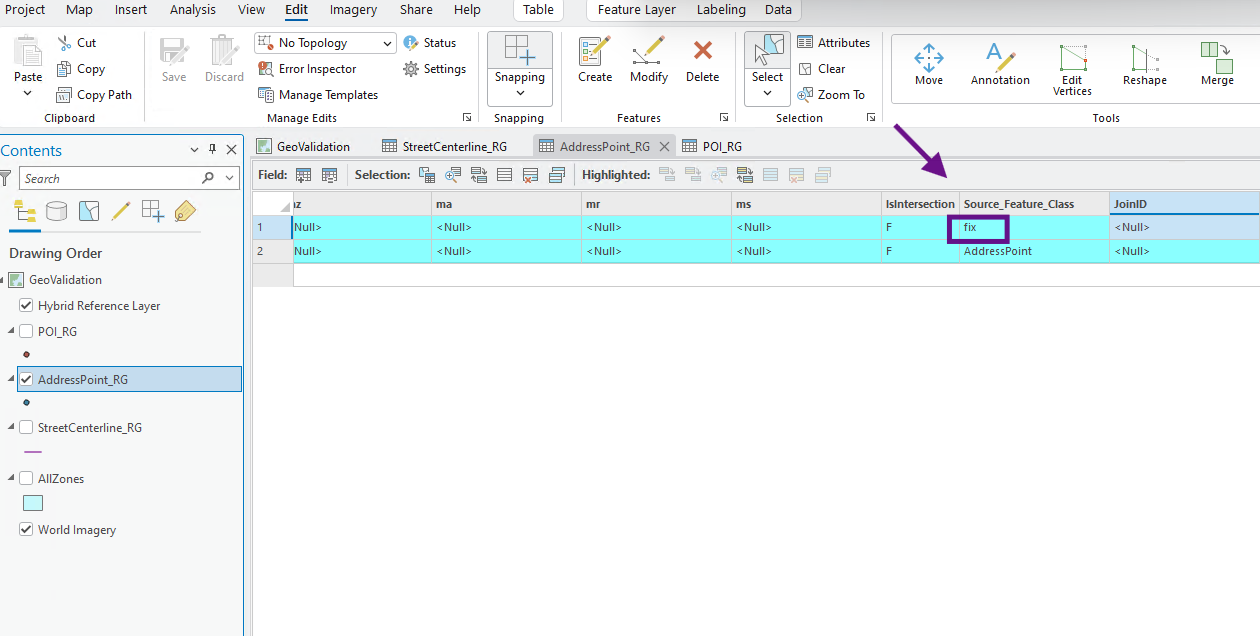This screenshot has width=1260, height=636.
Task: Click the Delete features icon
Action: click(x=702, y=52)
